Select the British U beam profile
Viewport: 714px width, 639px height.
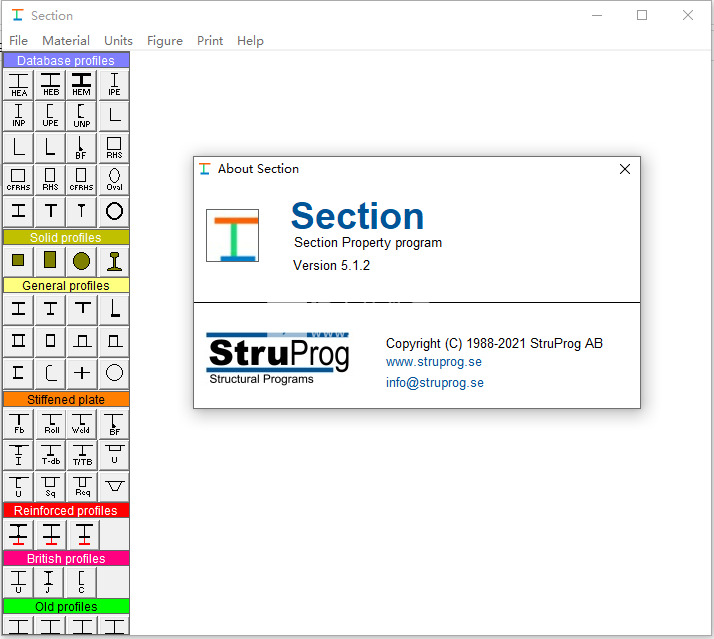click(x=18, y=582)
